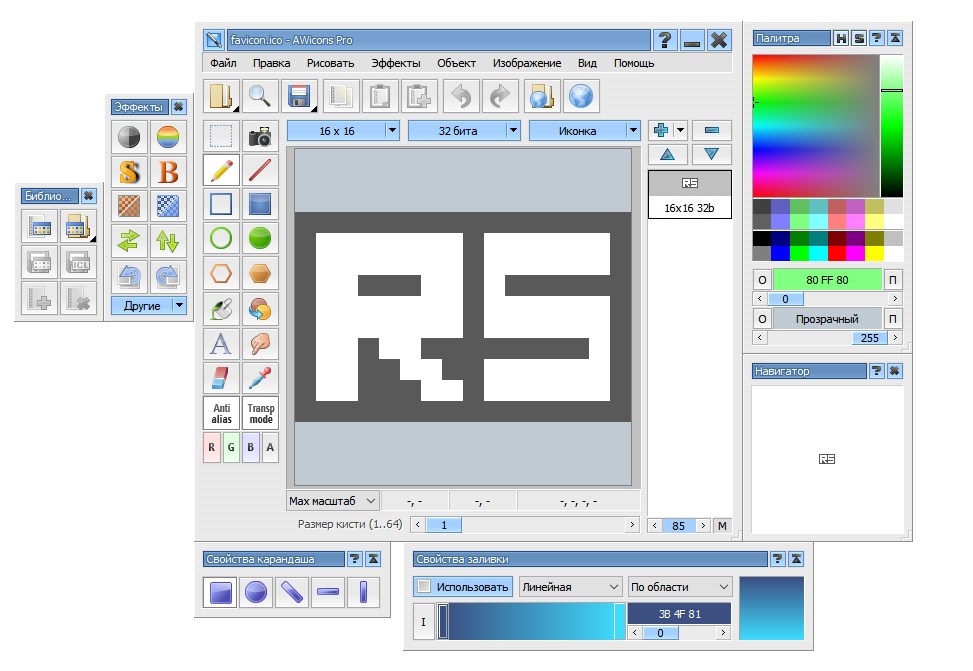Toggle Anti alias mode
The image size is (973, 671).
pyautogui.click(x=220, y=412)
